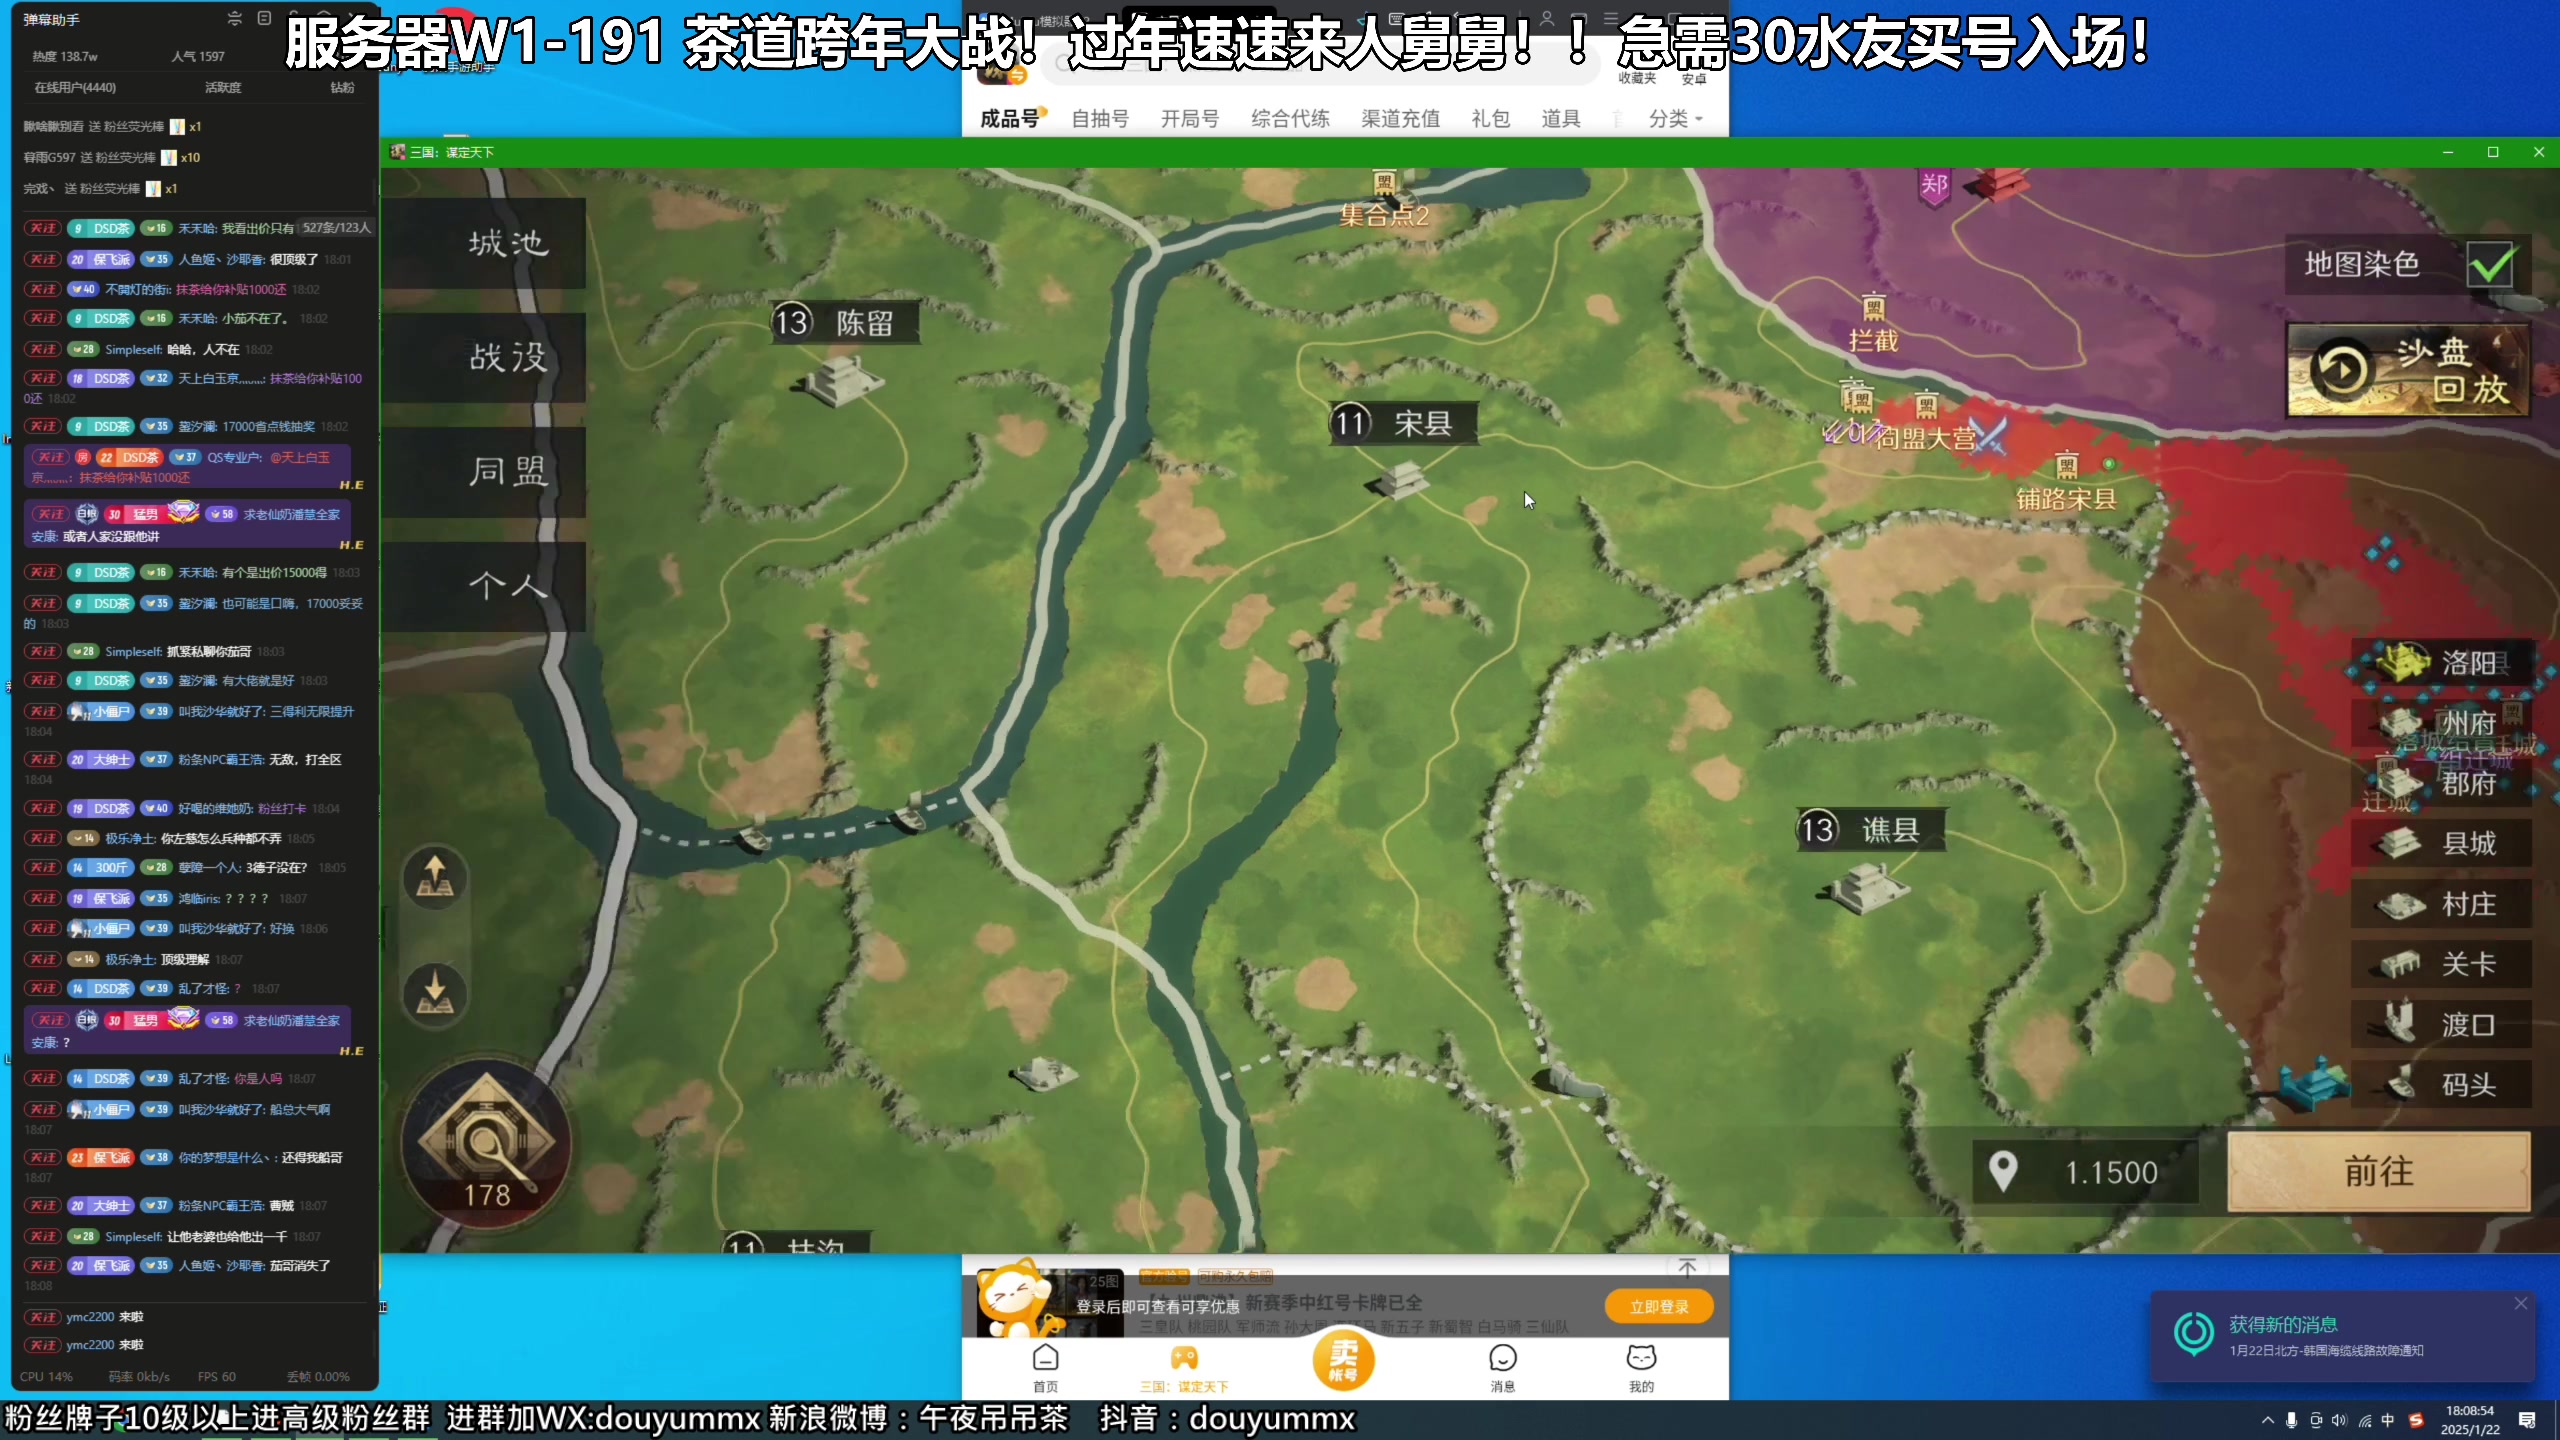Screen dimensions: 2560x1440
Task: Click the 宋县 city label on map
Action: [x=1403, y=423]
